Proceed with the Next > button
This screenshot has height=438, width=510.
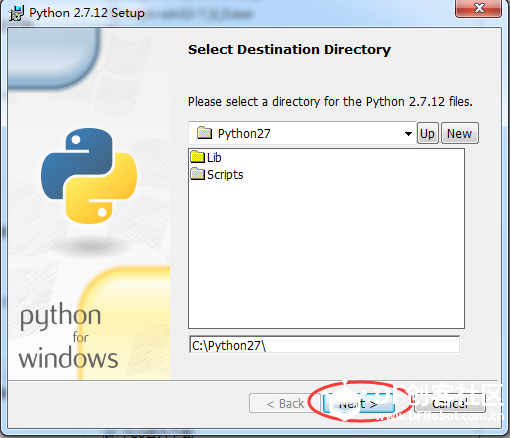pyautogui.click(x=358, y=403)
